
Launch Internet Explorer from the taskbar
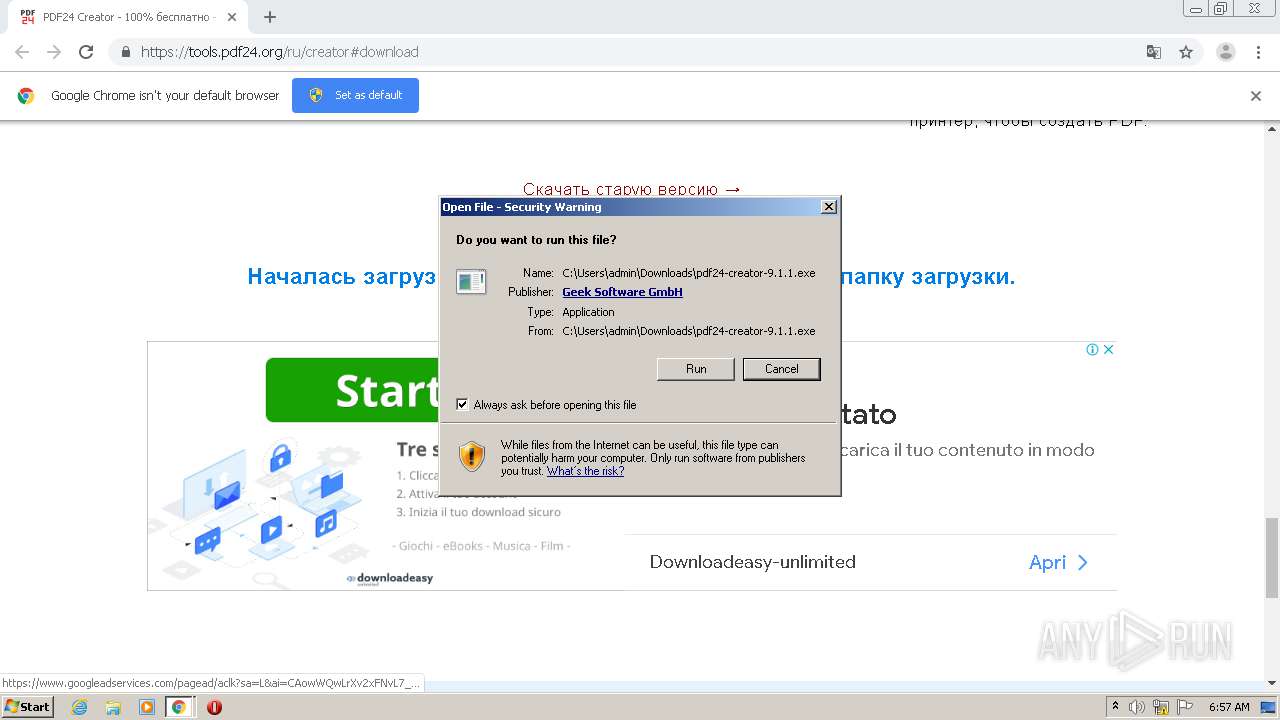point(79,707)
